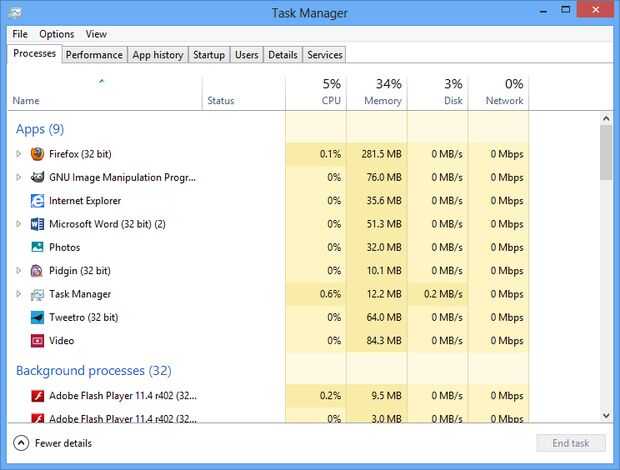The height and width of the screenshot is (470, 620).
Task: Open the Startup tab
Action: point(209,55)
